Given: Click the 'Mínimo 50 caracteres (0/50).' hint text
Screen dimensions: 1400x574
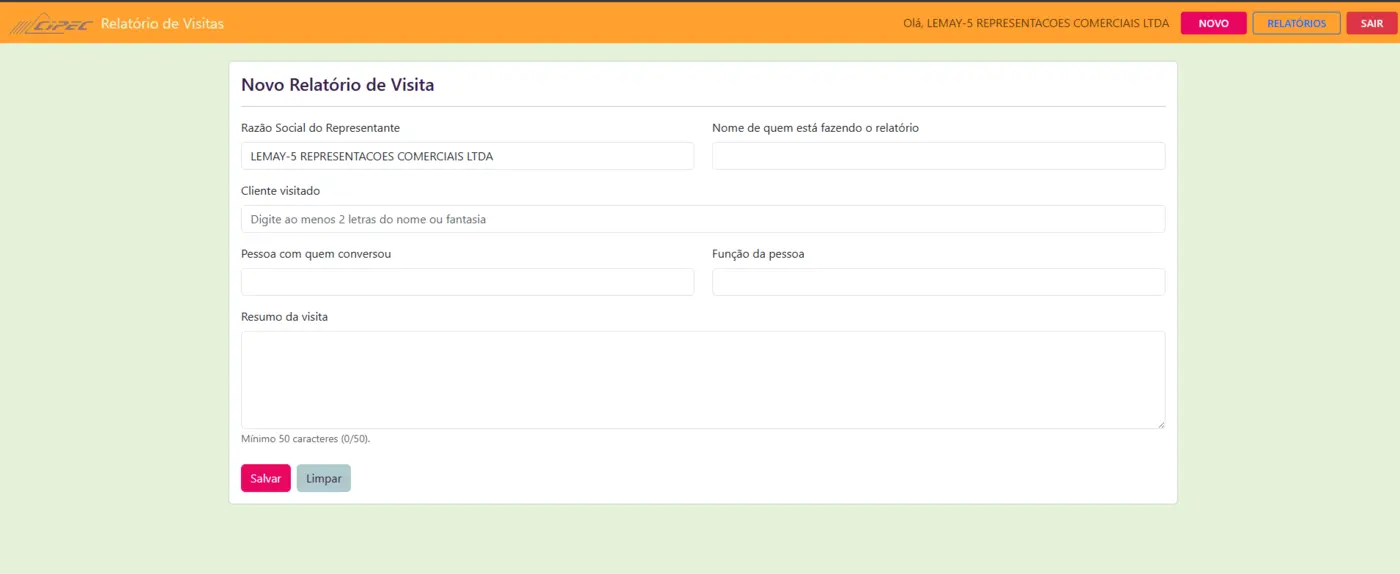Looking at the screenshot, I should tap(306, 439).
